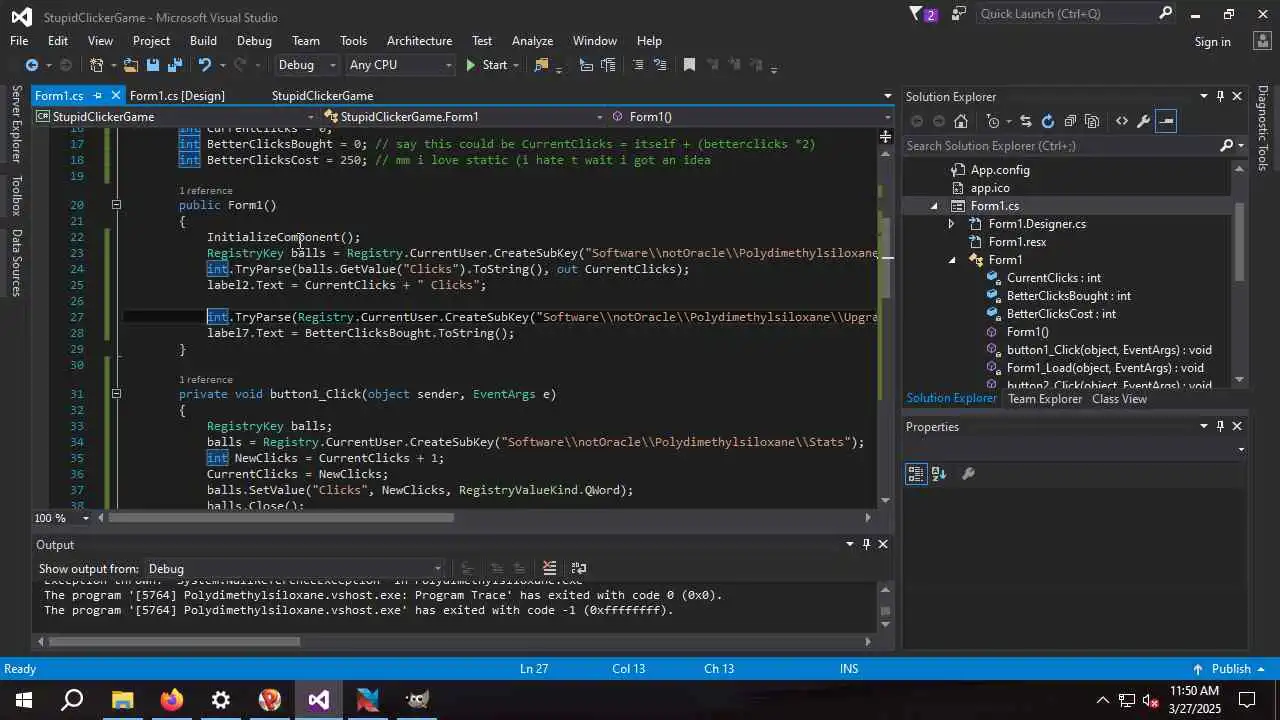Click the New Project toolbar icon
This screenshot has width=1280, height=720.
click(97, 65)
